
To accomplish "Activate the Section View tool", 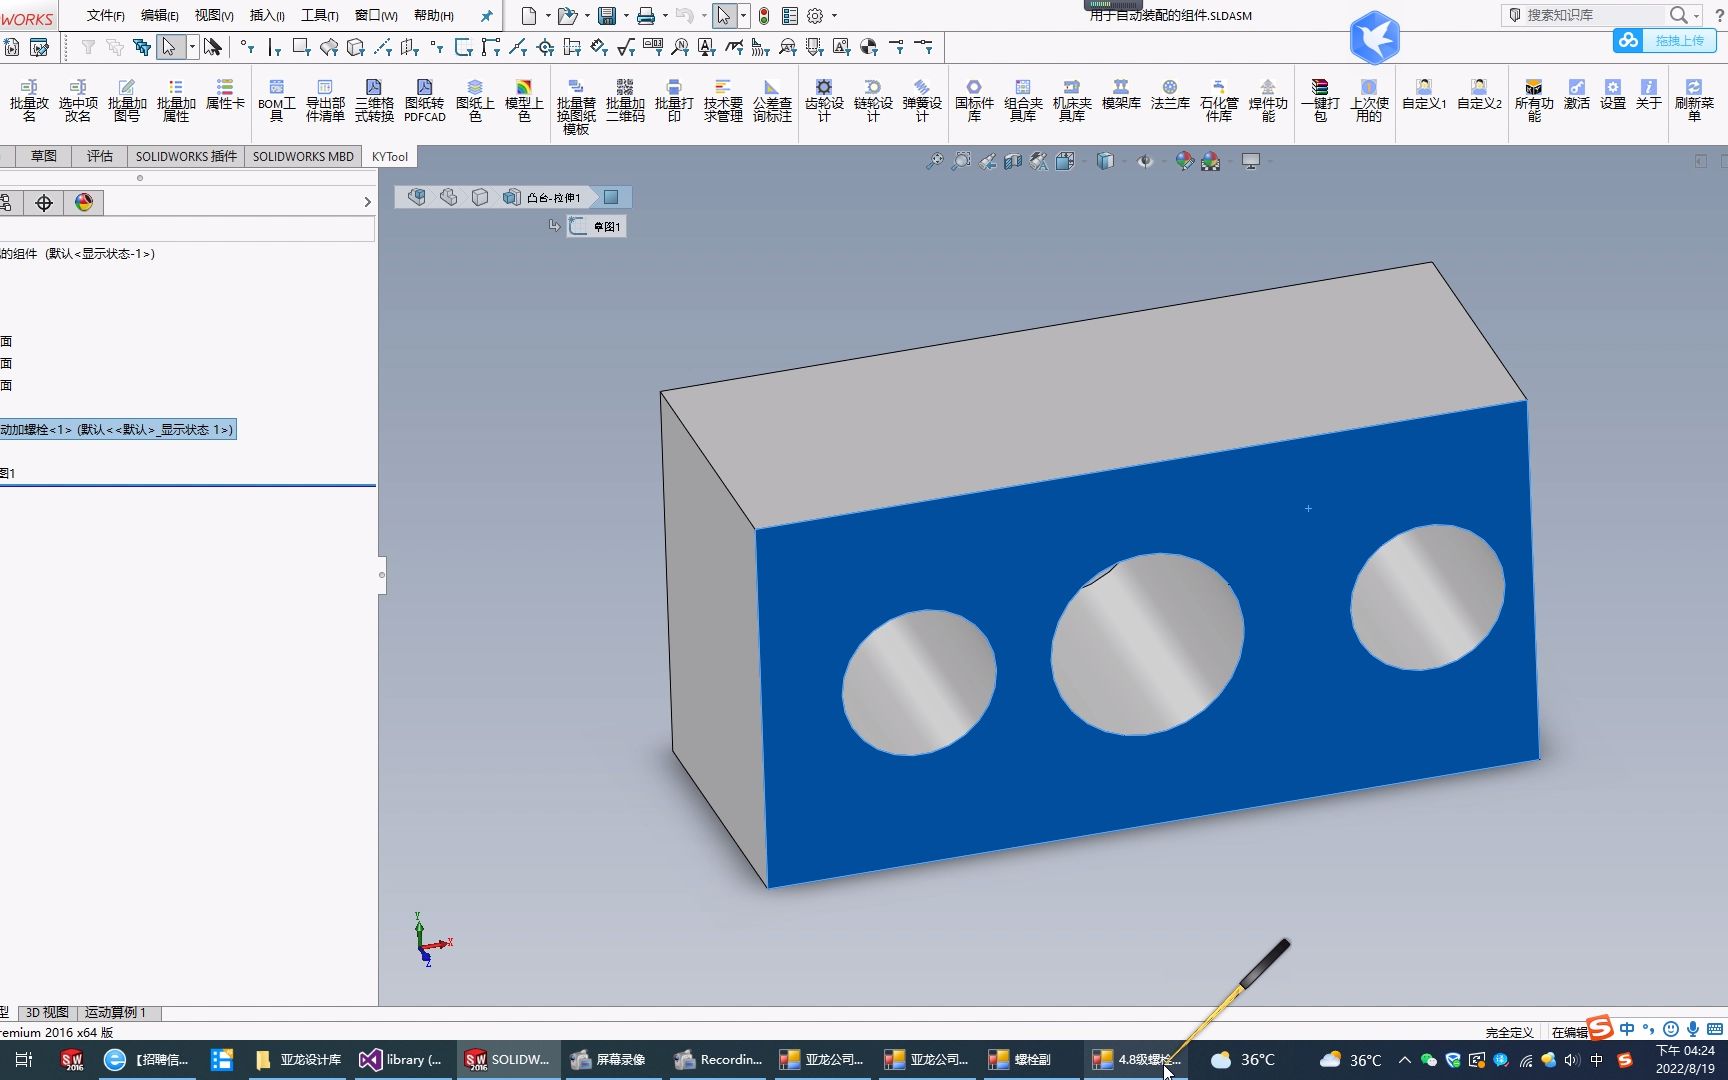I will (1012, 161).
